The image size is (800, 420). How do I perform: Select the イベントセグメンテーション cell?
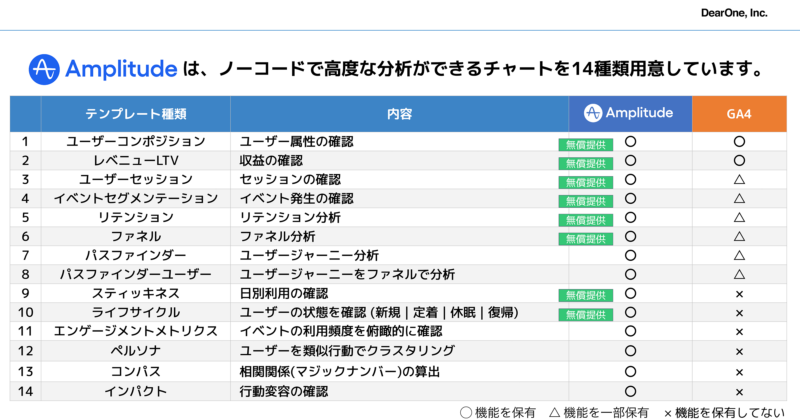point(136,198)
